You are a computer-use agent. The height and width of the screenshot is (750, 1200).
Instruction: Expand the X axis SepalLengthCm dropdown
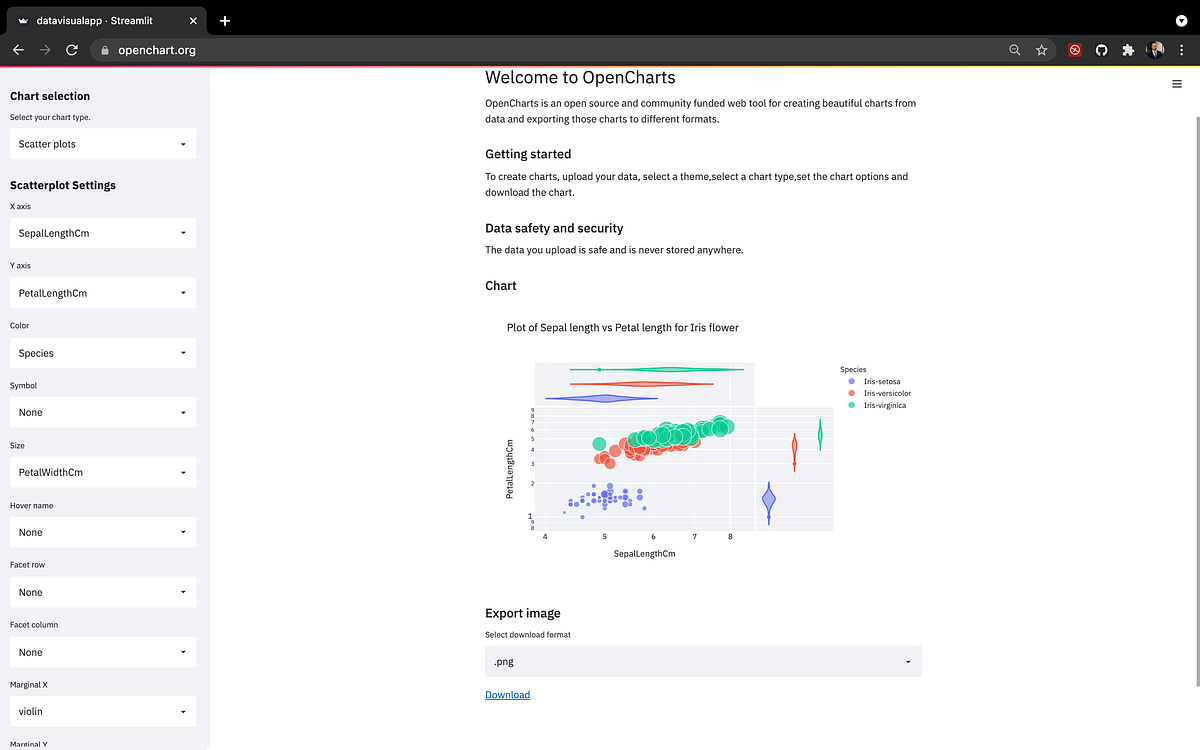[102, 232]
